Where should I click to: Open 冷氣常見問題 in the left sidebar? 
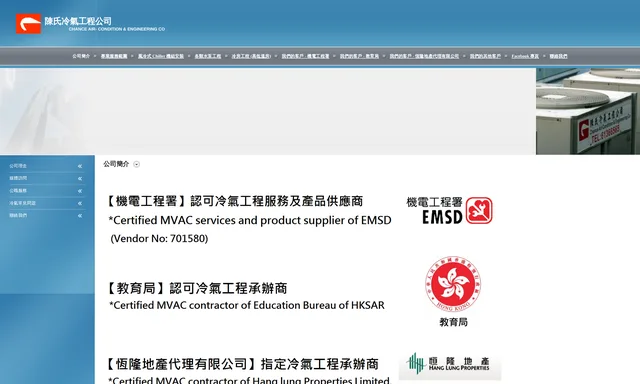click(x=22, y=203)
